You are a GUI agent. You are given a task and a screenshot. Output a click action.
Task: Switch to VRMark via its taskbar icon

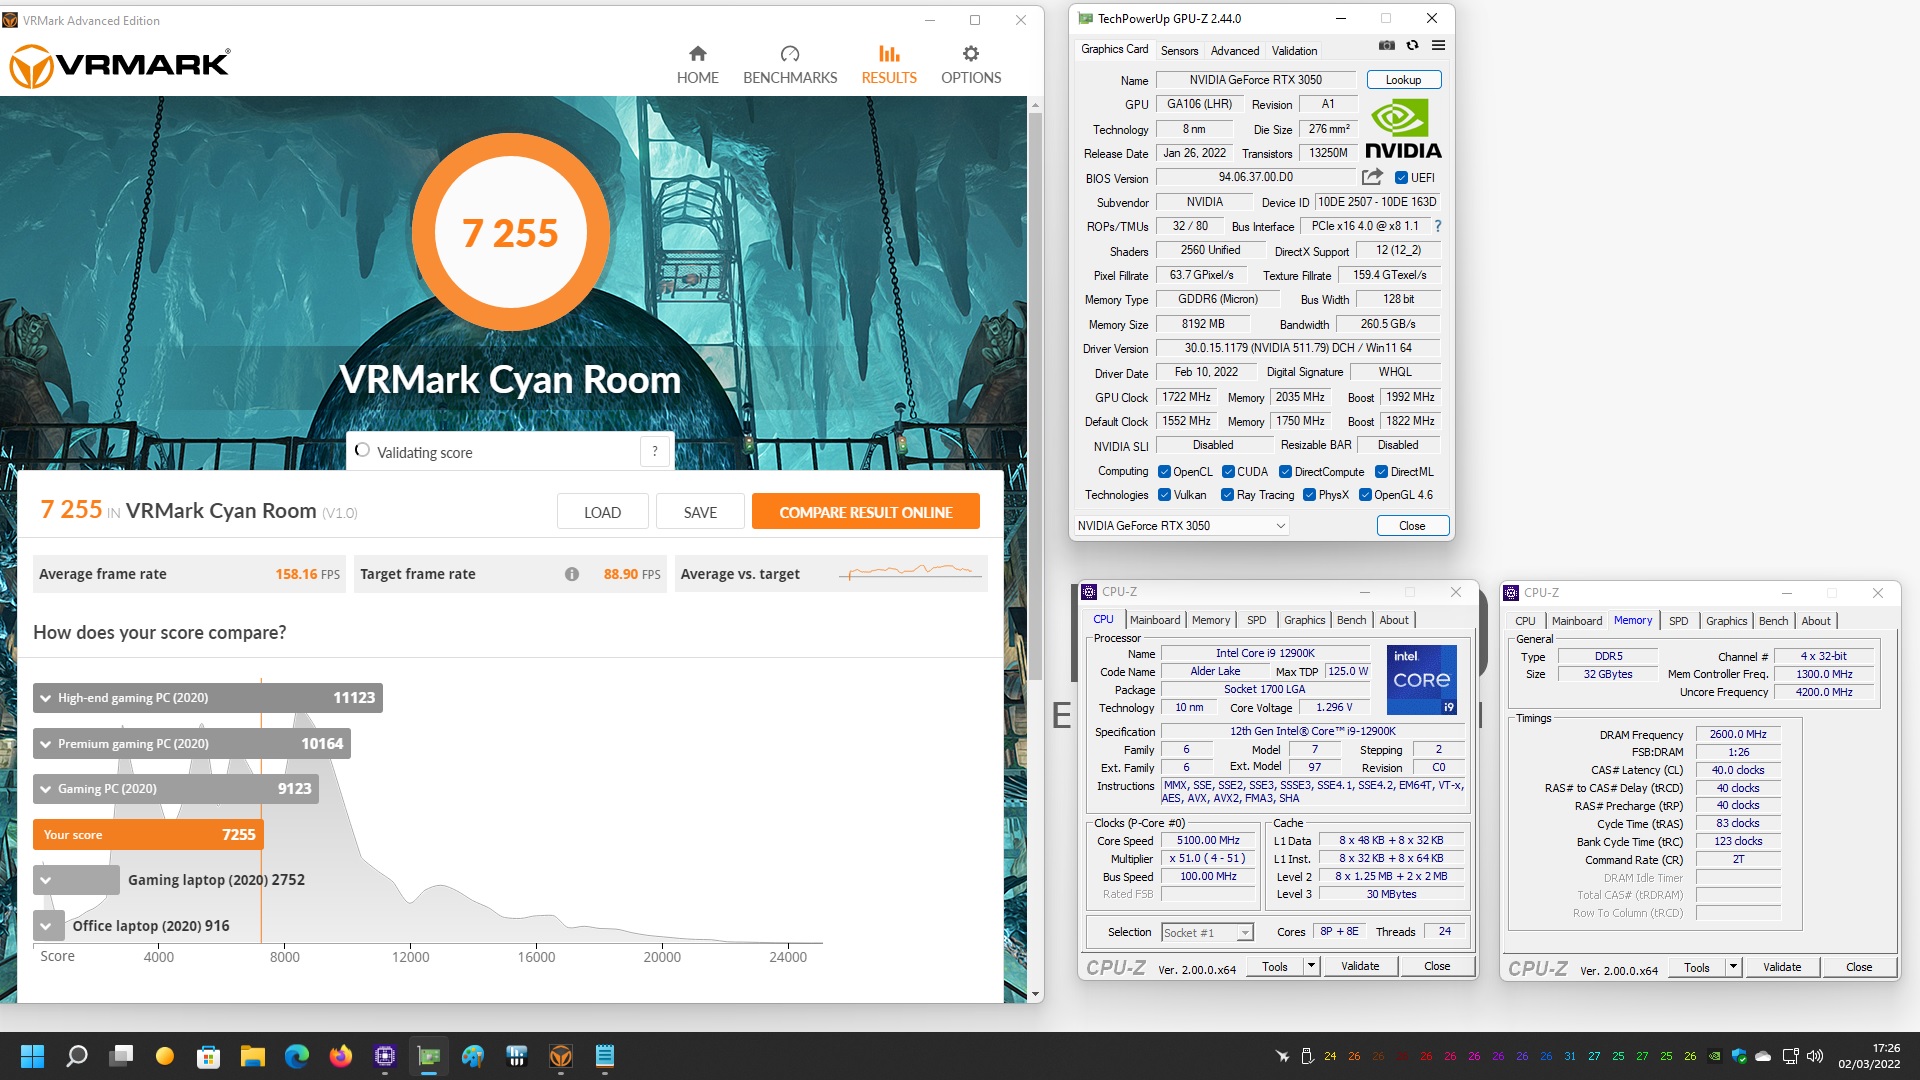coord(561,1056)
